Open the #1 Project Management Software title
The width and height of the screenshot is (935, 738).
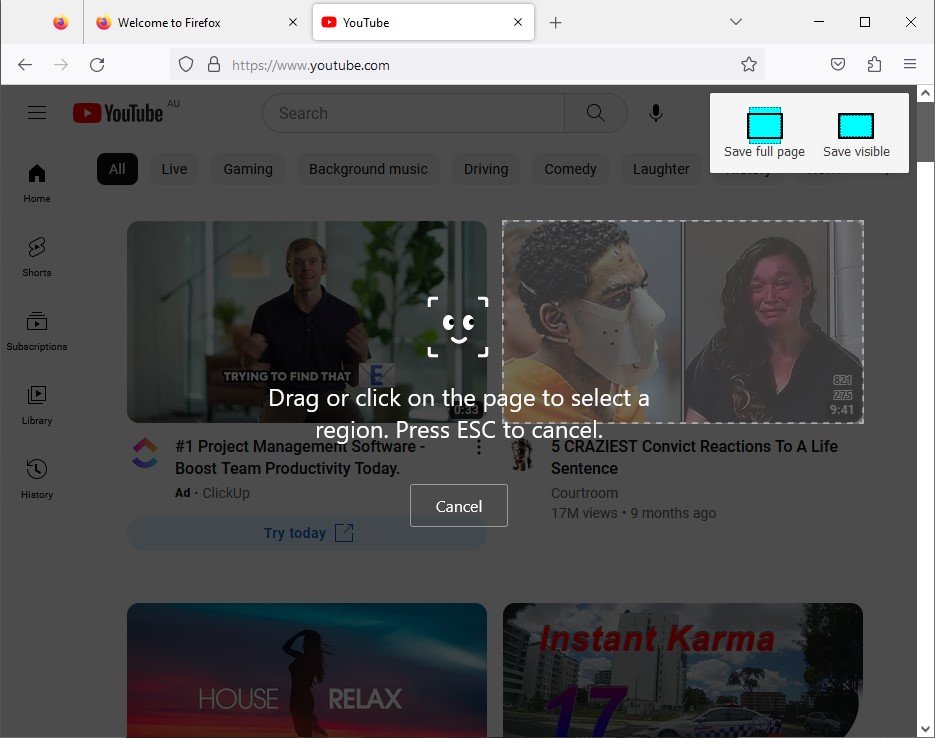pyautogui.click(x=300, y=457)
